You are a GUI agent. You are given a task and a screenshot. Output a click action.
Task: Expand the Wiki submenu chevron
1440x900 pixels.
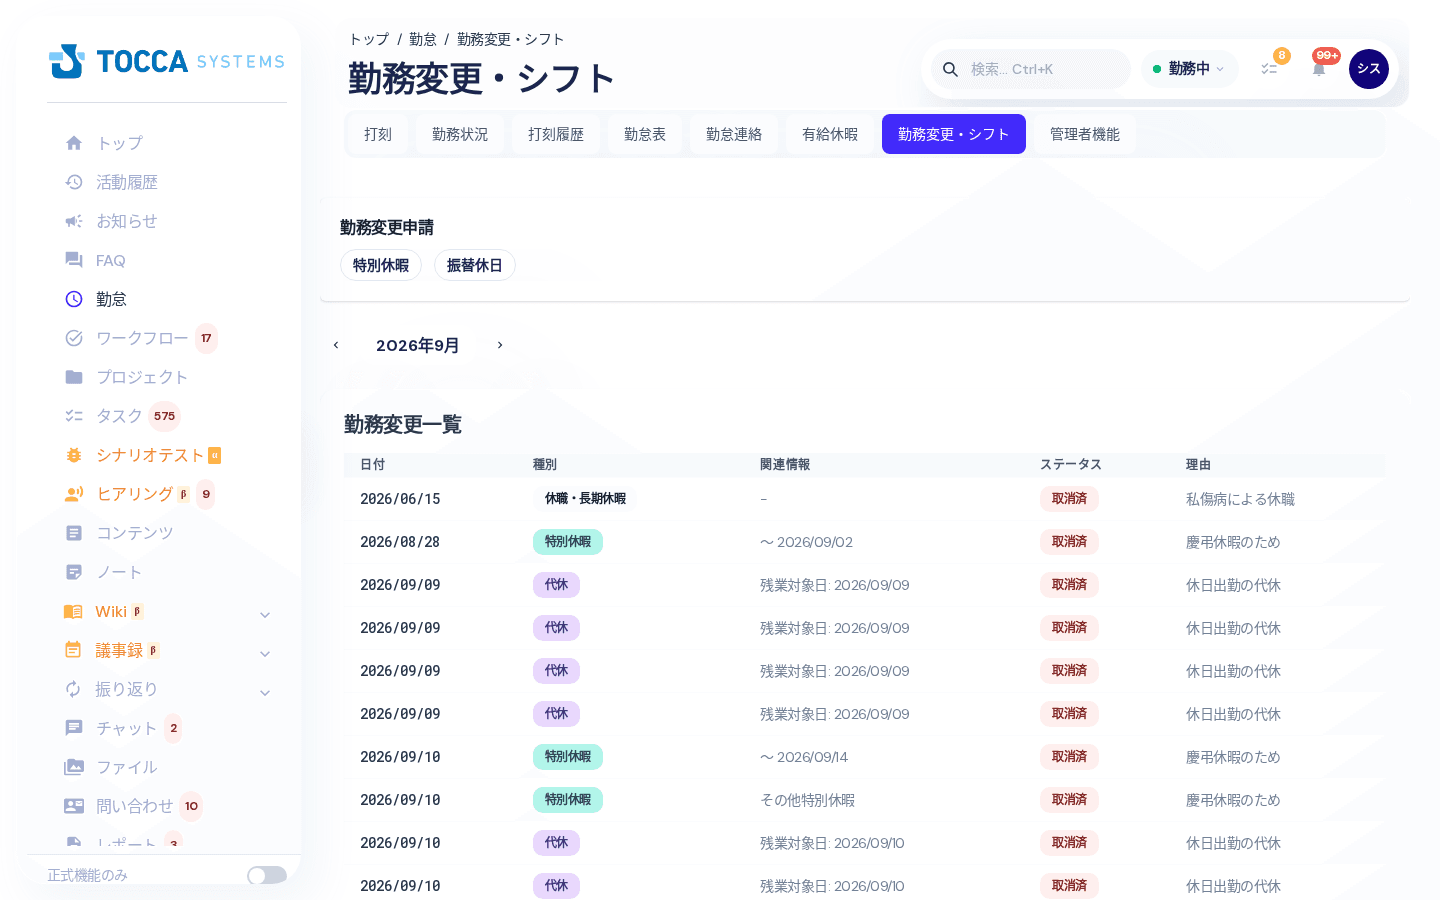(x=265, y=614)
